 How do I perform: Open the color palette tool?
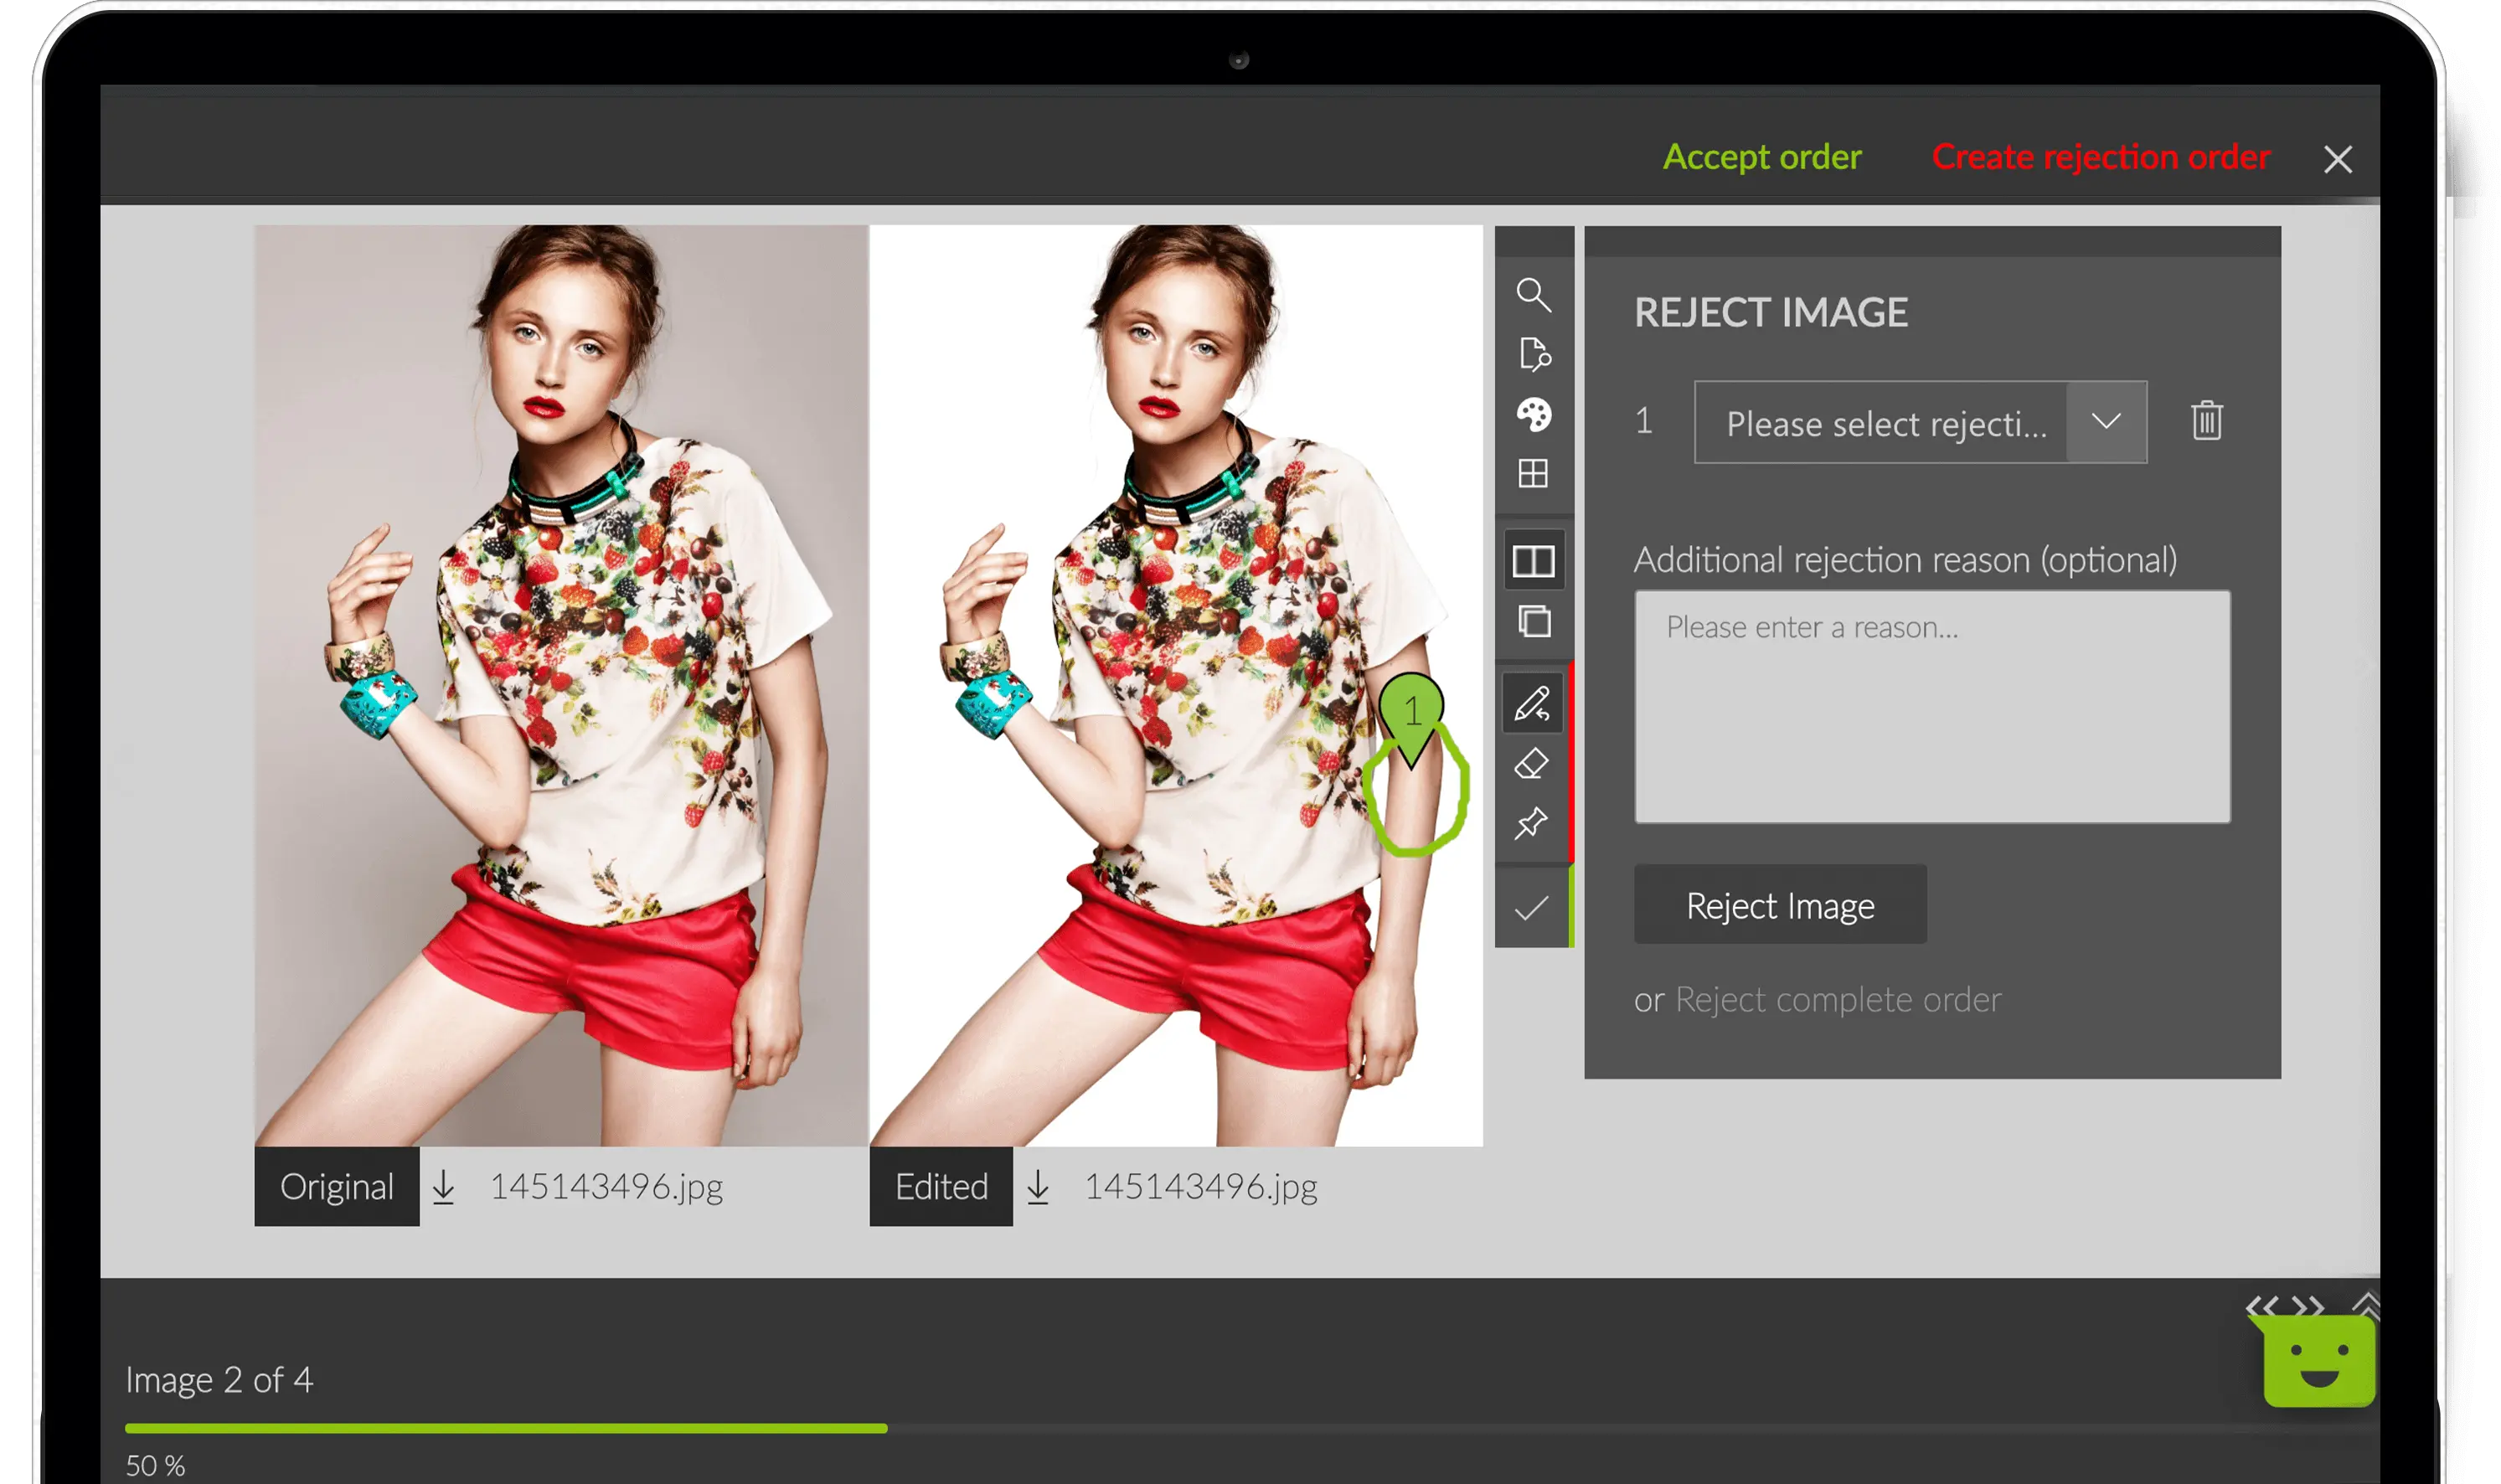click(1533, 414)
